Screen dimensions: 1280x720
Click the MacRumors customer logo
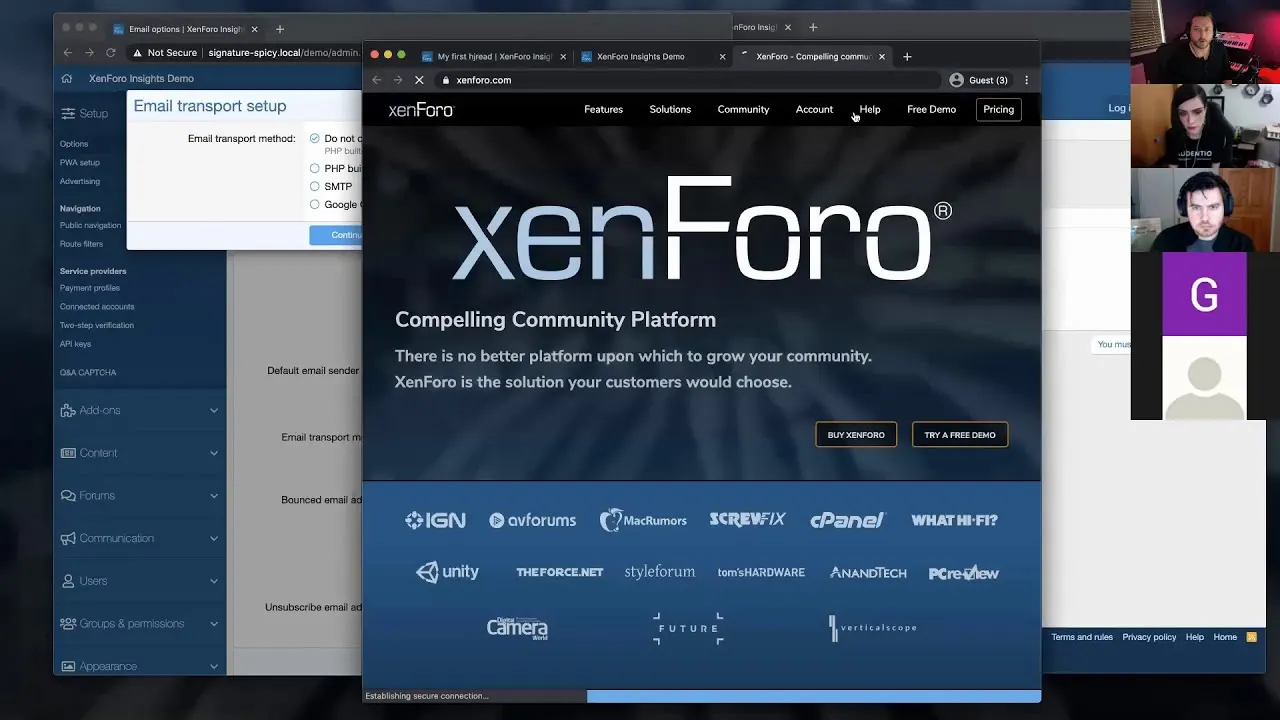644,520
